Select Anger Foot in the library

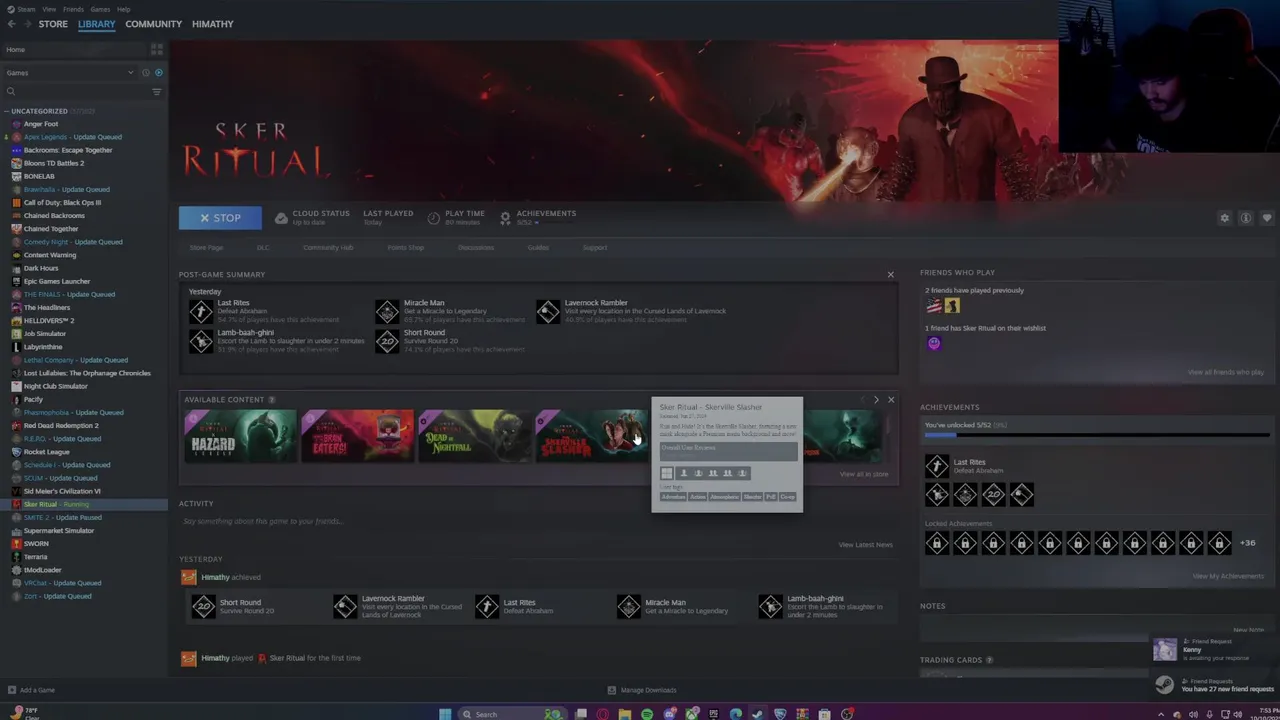(41, 124)
